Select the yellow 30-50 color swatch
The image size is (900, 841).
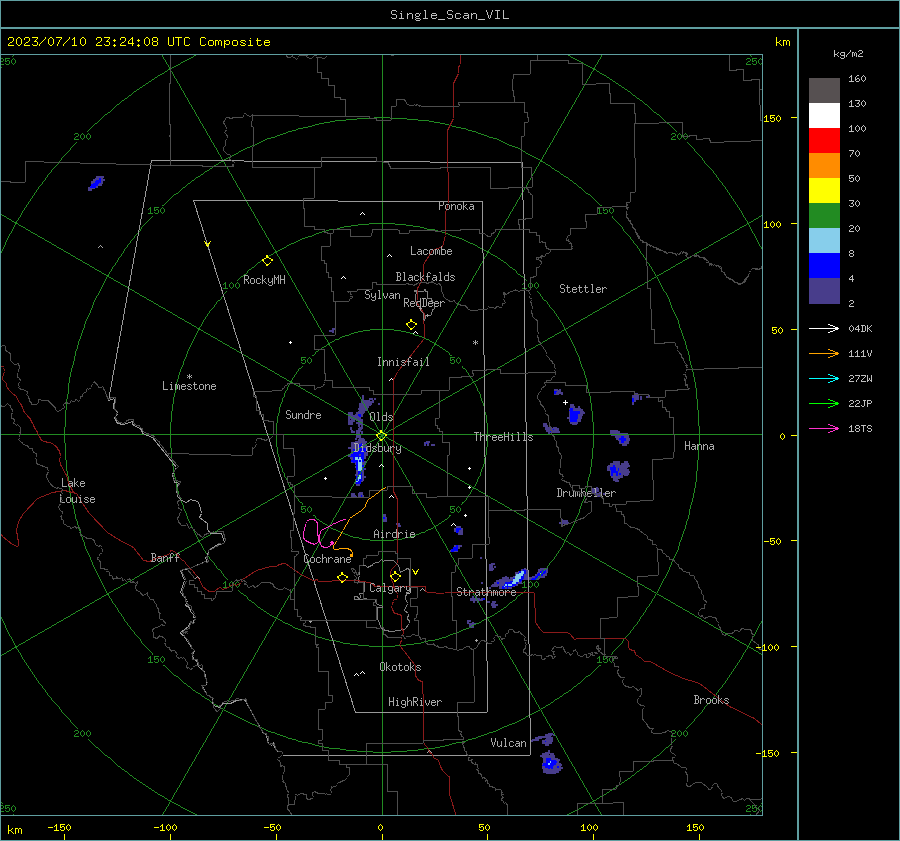[824, 191]
